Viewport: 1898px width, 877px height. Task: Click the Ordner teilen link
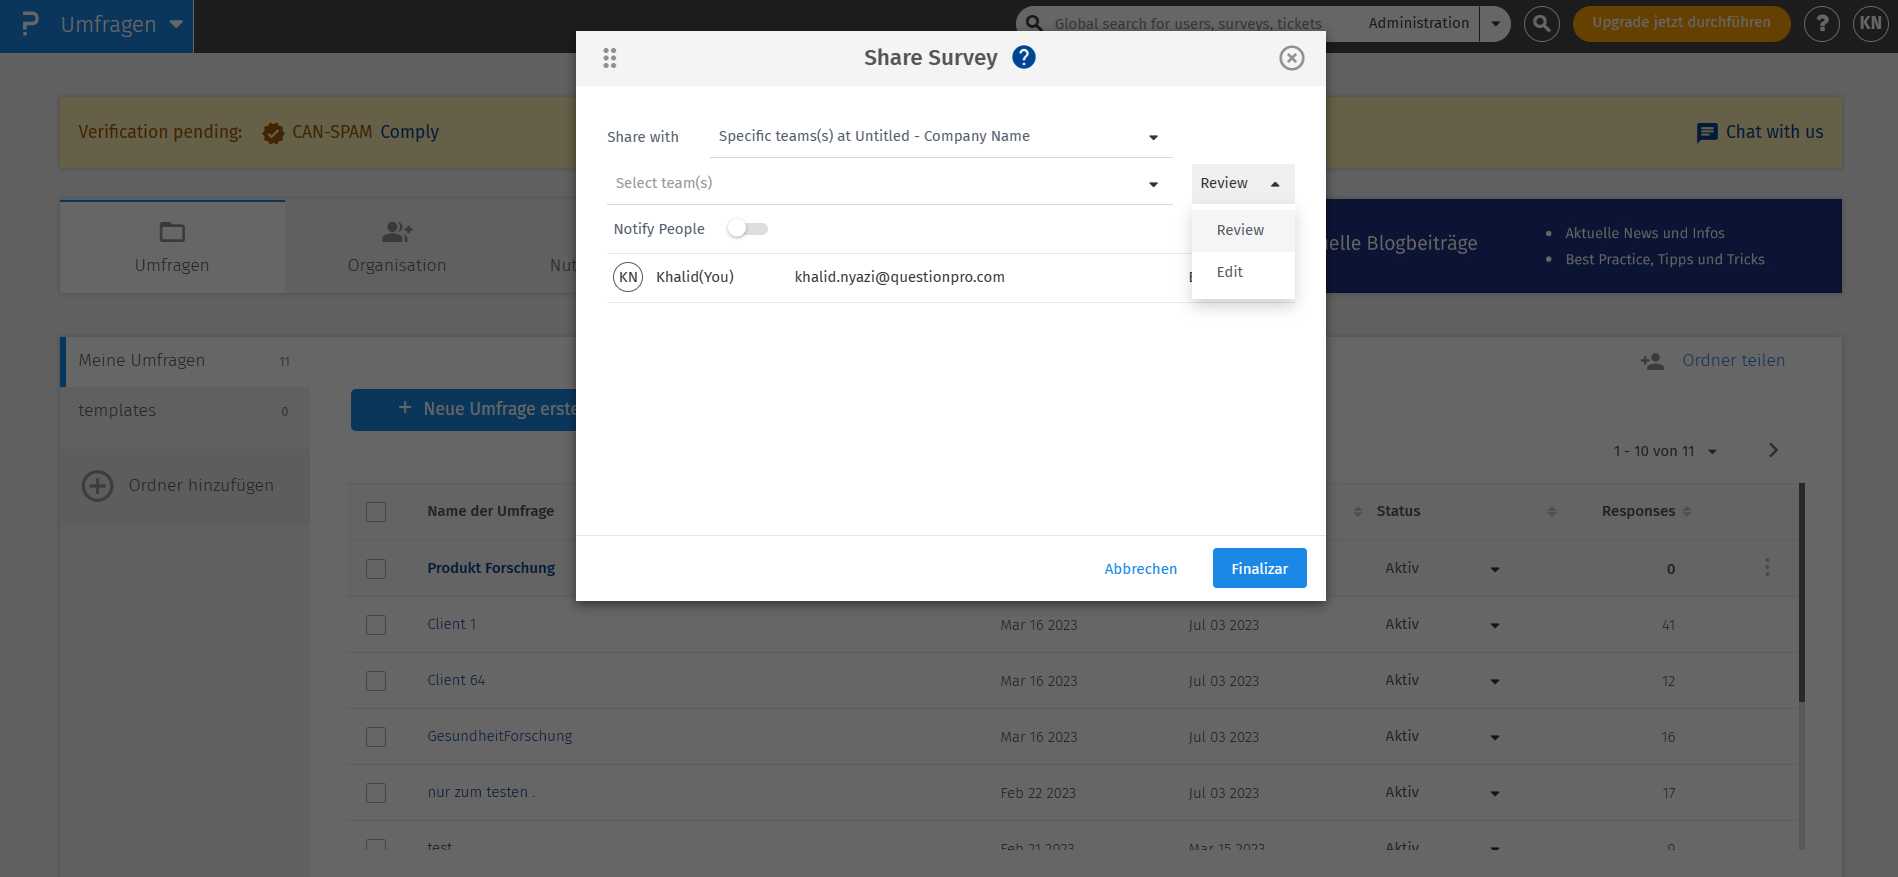tap(1733, 360)
